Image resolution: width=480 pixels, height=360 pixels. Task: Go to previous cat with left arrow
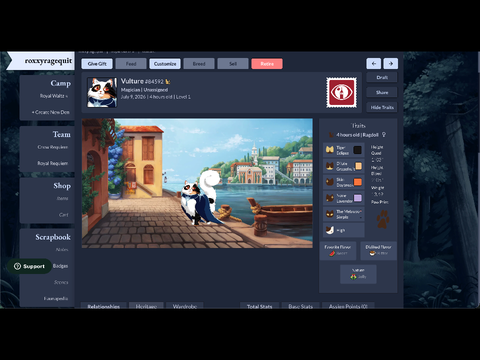(x=374, y=63)
